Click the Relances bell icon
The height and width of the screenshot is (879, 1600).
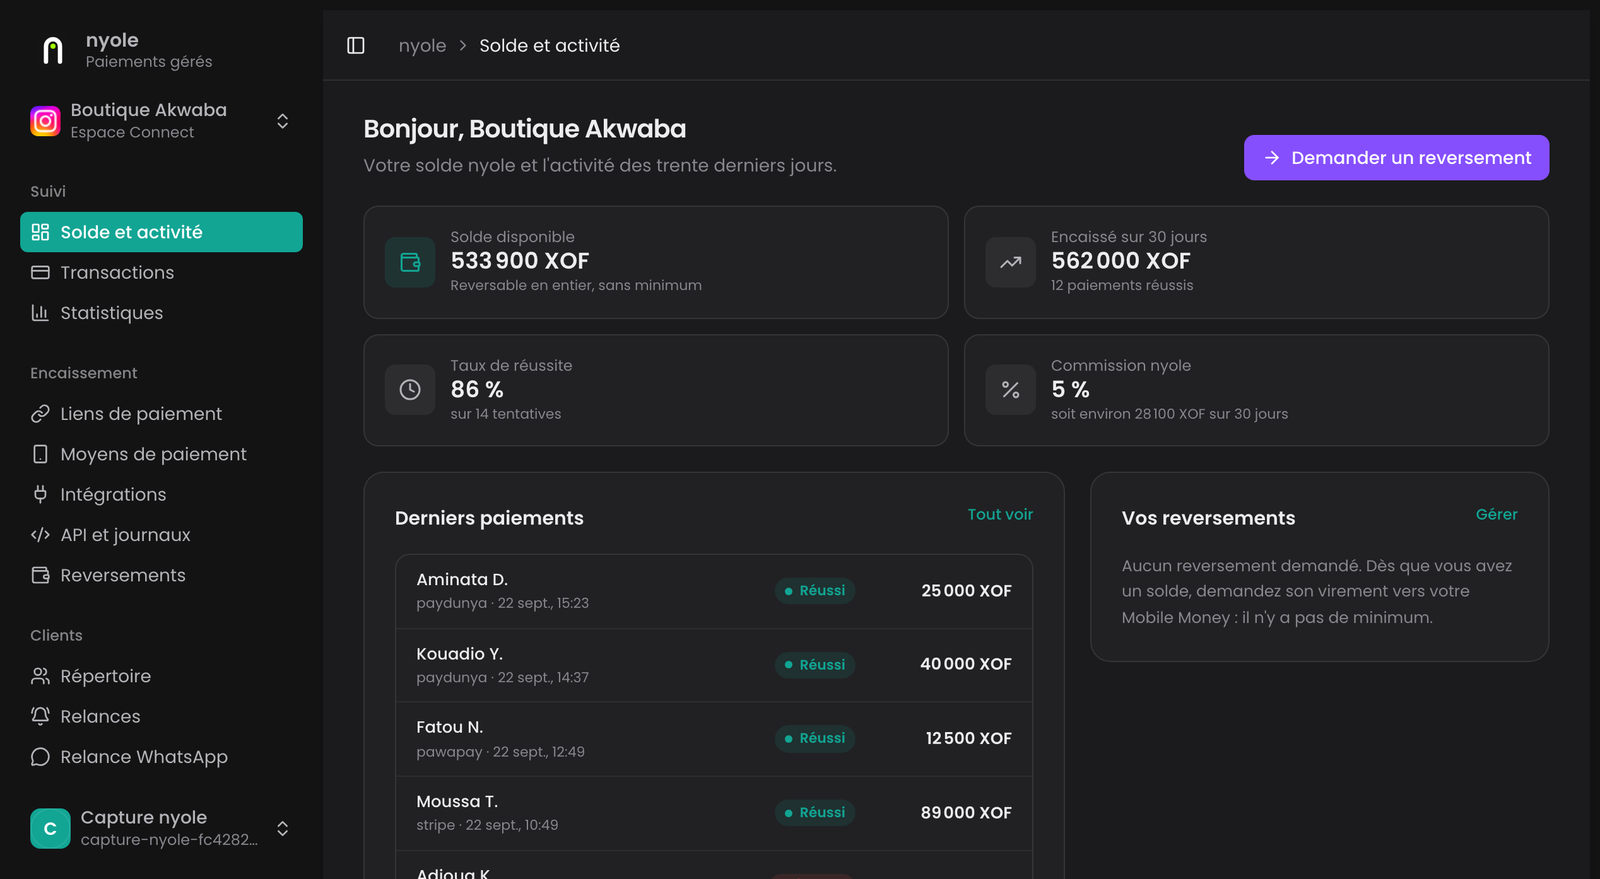pos(40,717)
